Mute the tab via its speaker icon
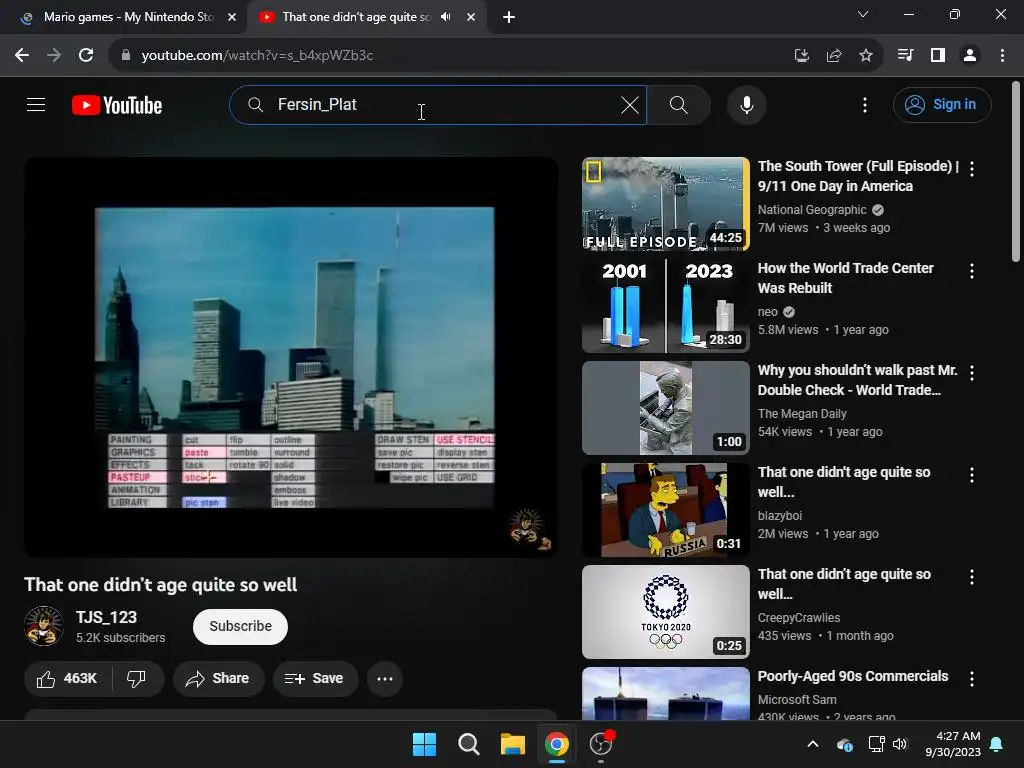This screenshot has width=1024, height=768. coord(445,17)
